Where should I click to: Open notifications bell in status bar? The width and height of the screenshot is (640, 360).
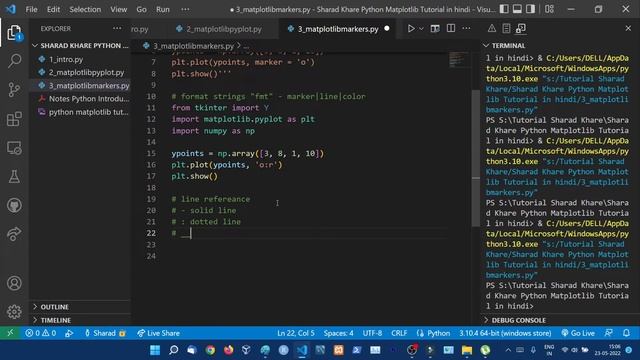pos(627,333)
